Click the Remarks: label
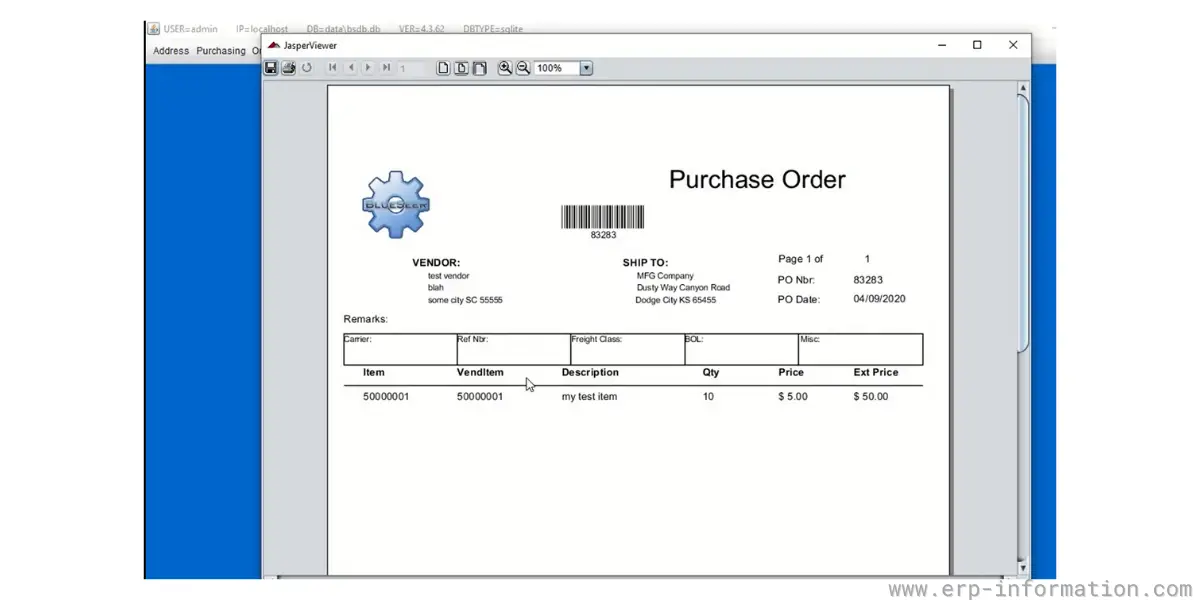This screenshot has width=1200, height=600. (x=365, y=319)
